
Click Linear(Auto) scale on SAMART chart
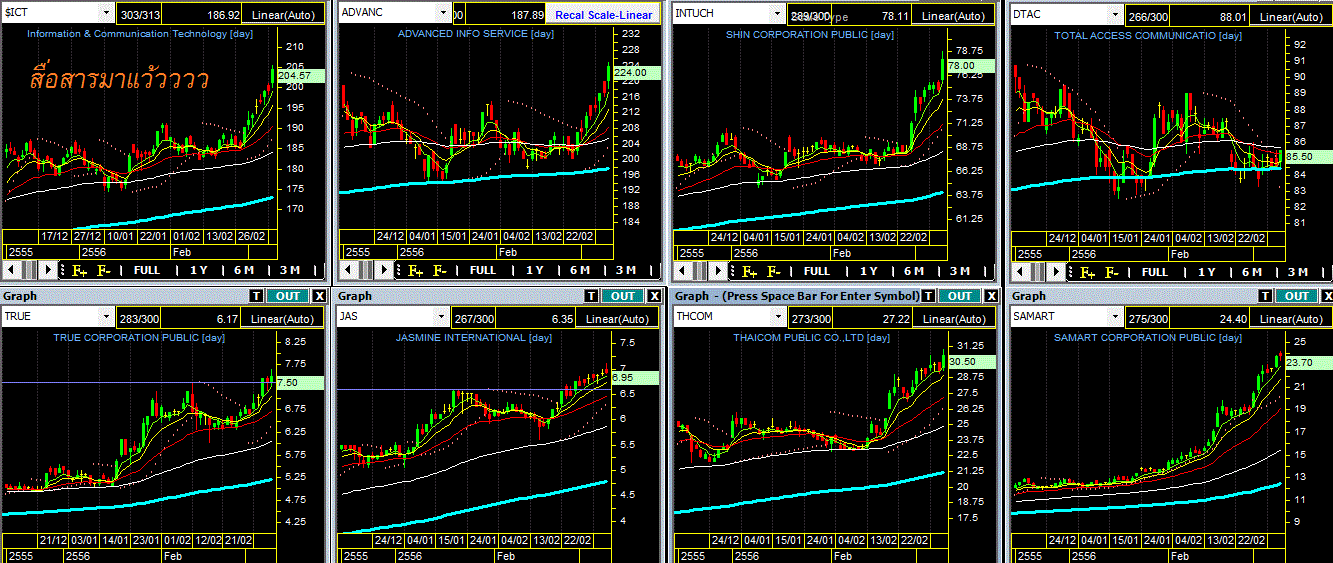pyautogui.click(x=1292, y=319)
